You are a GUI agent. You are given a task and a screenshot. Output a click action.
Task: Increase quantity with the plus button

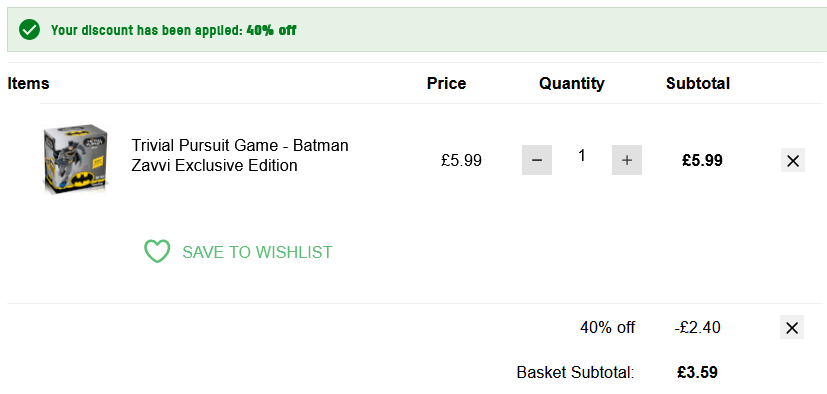click(627, 160)
